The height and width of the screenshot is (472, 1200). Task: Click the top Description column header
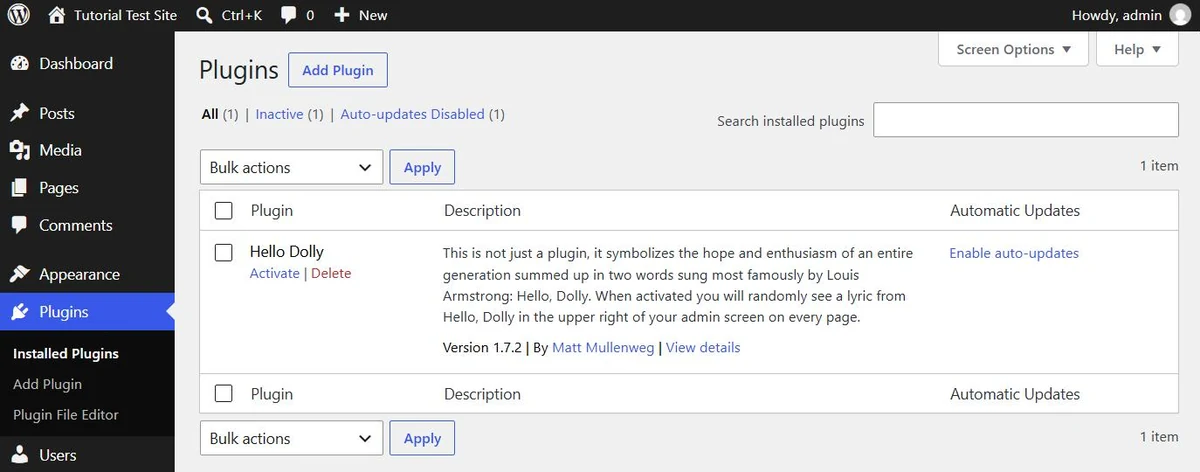(x=482, y=210)
